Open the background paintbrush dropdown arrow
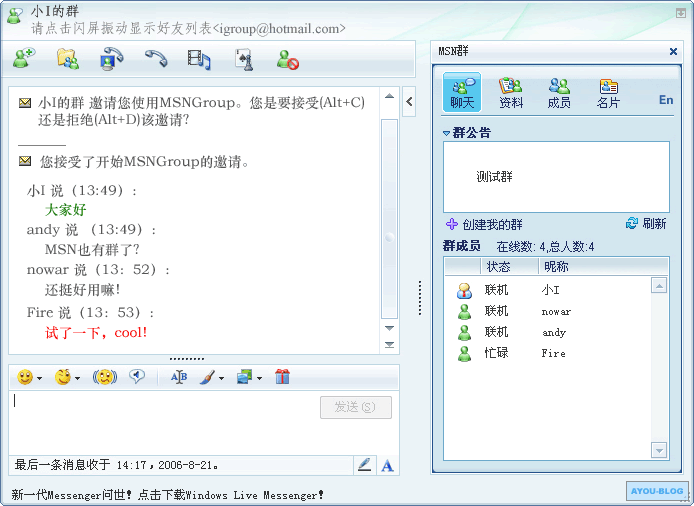The width and height of the screenshot is (694, 506). [x=221, y=378]
